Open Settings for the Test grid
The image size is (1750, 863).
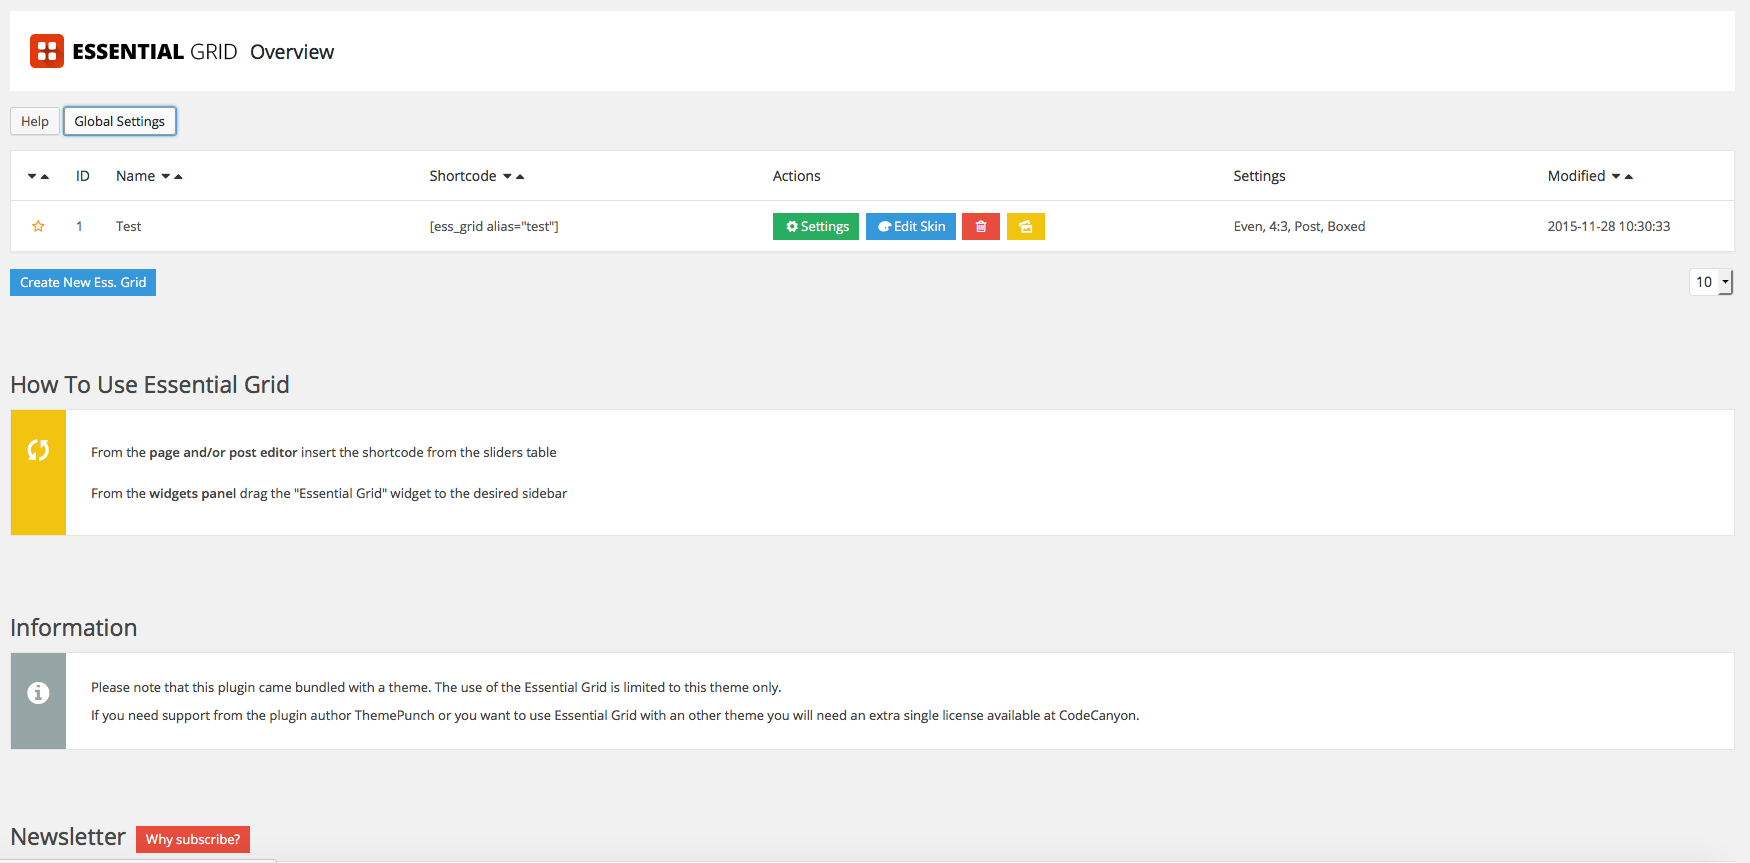click(x=815, y=227)
